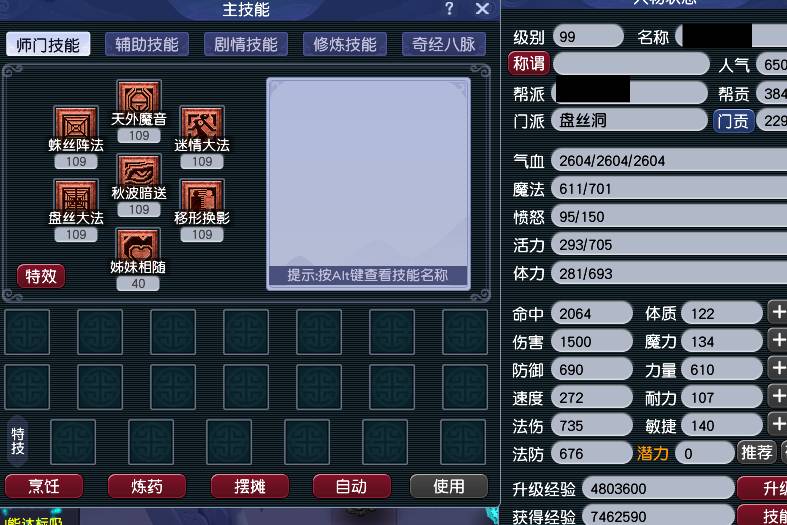
Task: Select the 盘丝大法 skill icon
Action: [x=76, y=196]
